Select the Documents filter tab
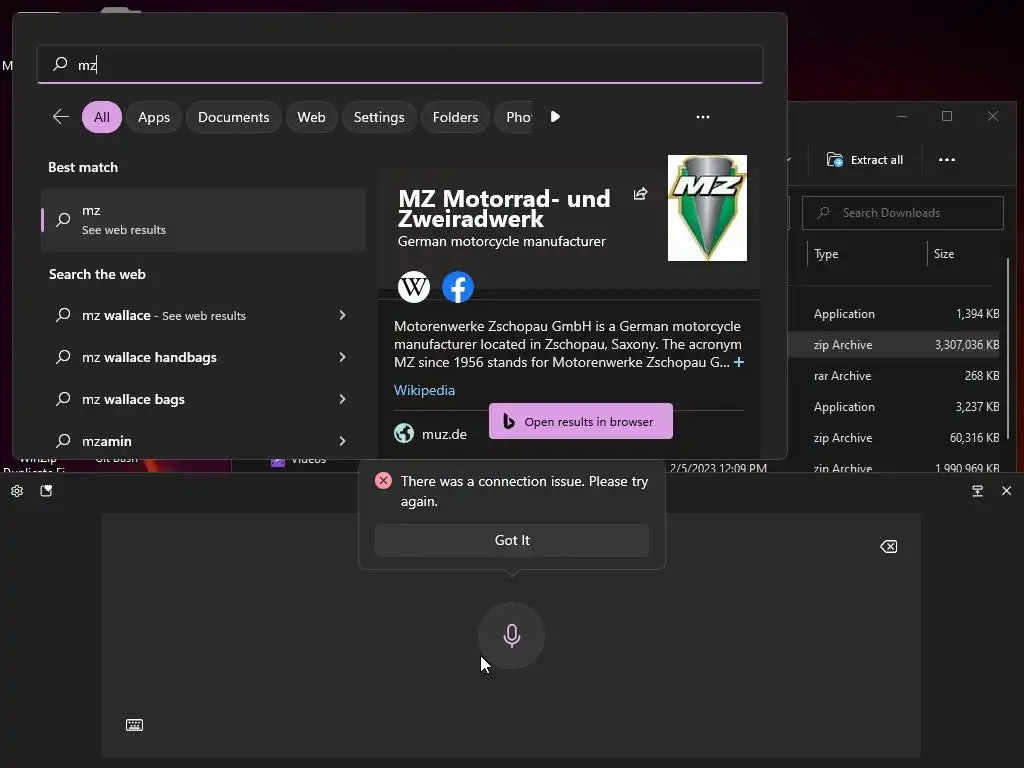This screenshot has width=1024, height=768. 234,118
